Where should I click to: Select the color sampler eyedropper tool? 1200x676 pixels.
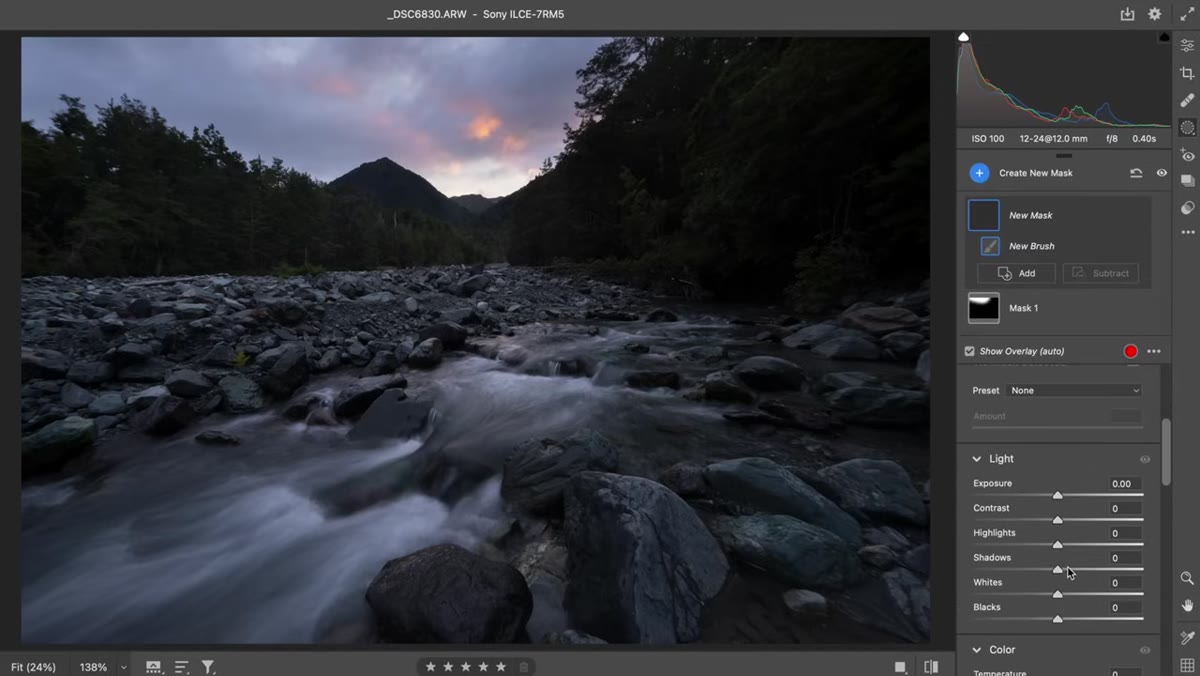click(1187, 638)
